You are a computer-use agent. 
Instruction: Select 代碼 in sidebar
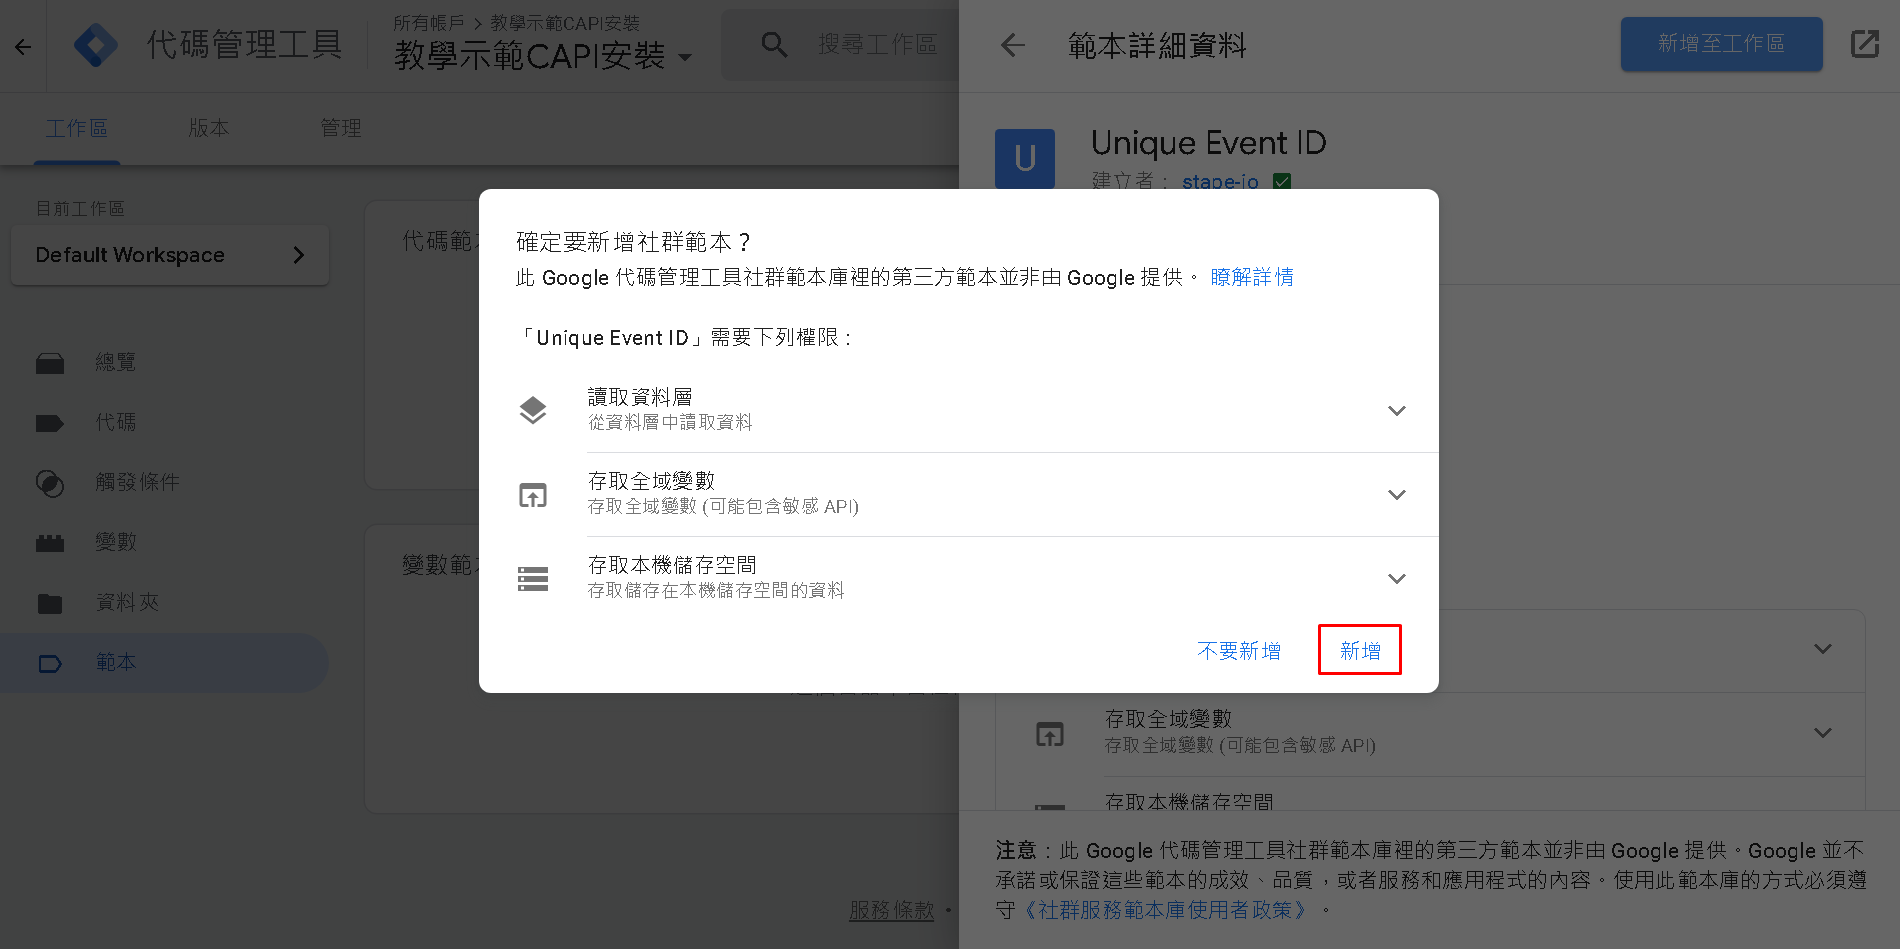[115, 423]
